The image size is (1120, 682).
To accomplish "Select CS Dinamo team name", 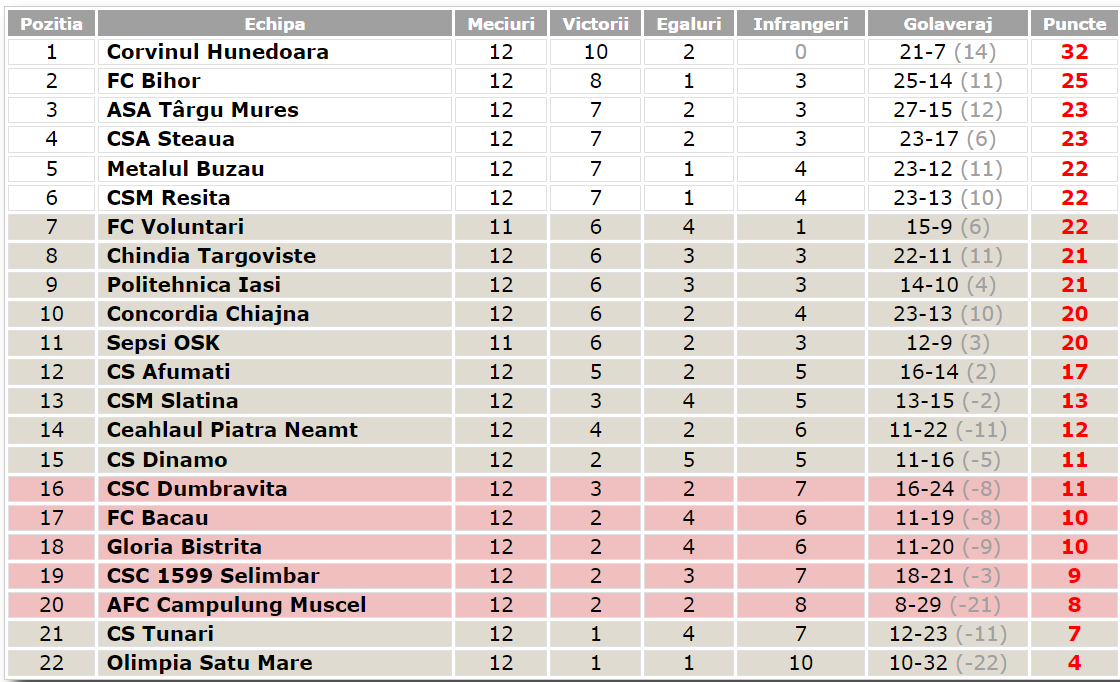I will [167, 460].
